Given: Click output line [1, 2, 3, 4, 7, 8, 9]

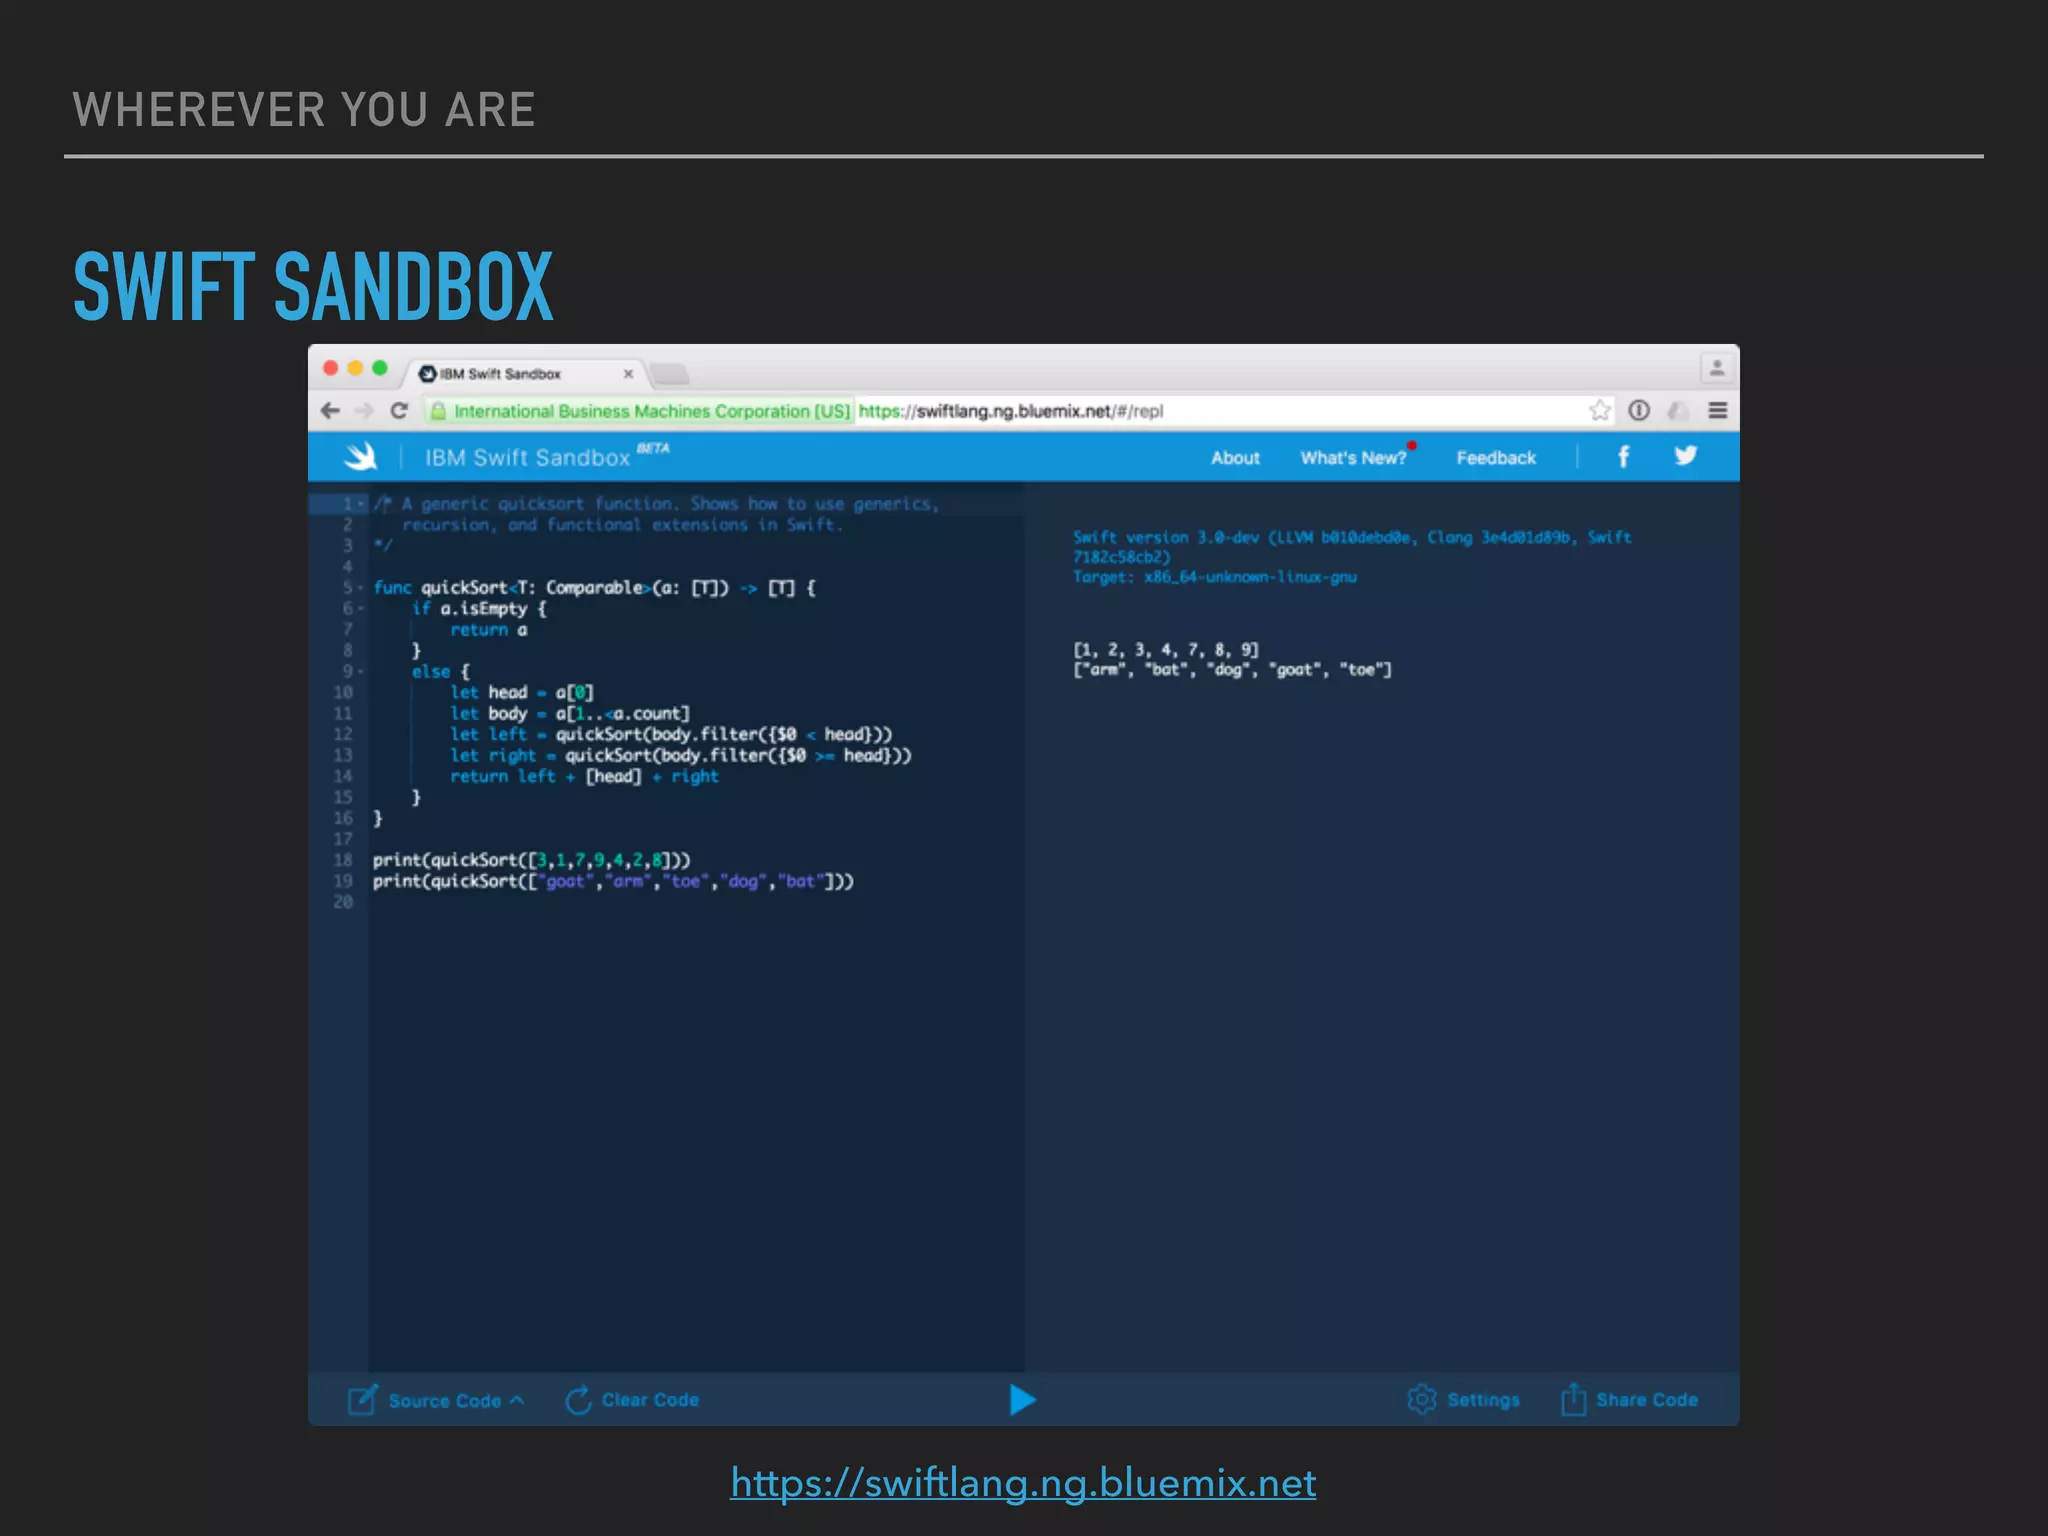Looking at the screenshot, I should 1166,650.
